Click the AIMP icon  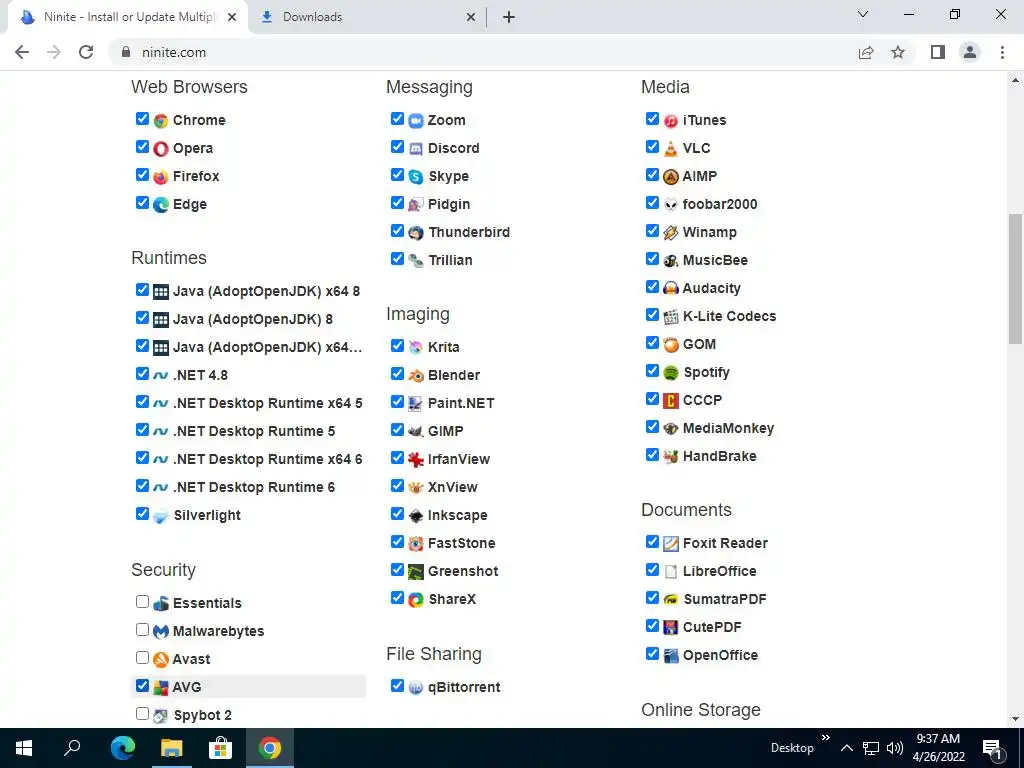click(671, 177)
